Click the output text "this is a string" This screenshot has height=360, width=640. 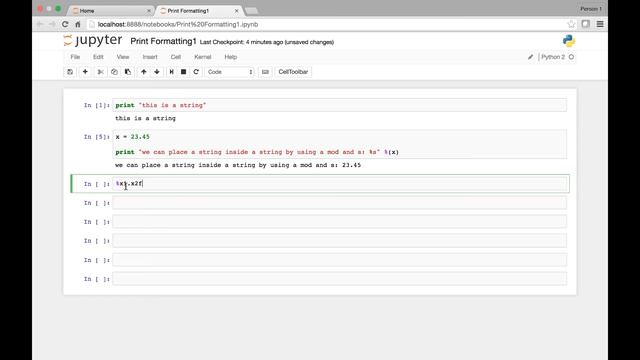(x=145, y=118)
